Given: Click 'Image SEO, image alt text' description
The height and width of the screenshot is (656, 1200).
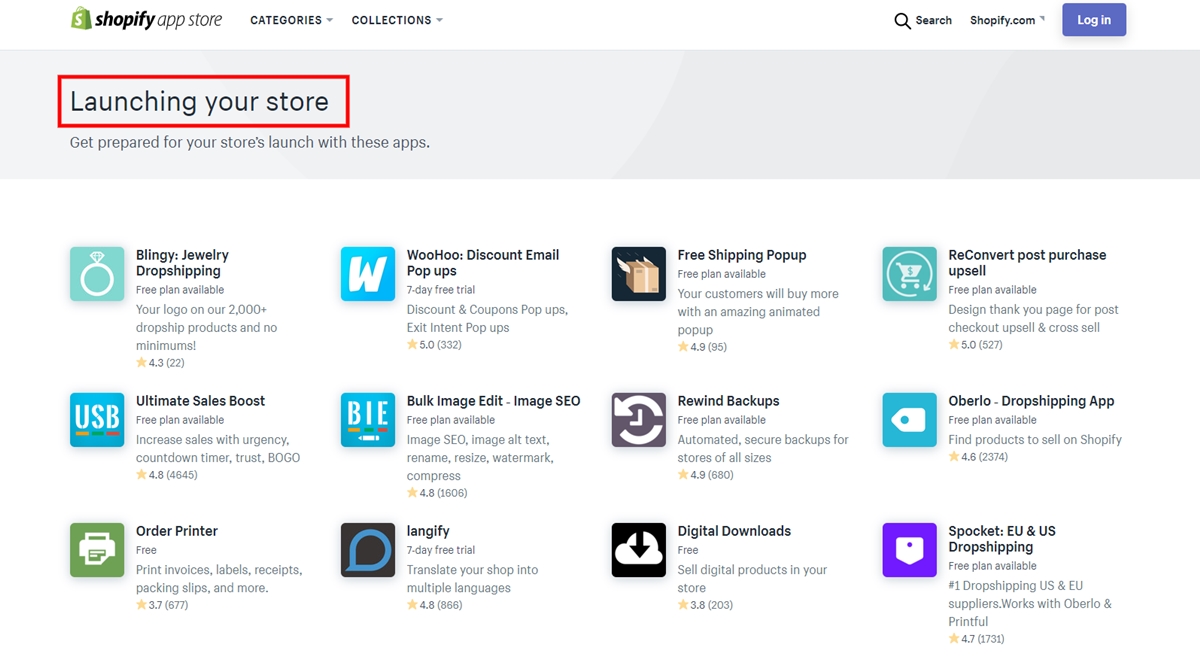Looking at the screenshot, I should pos(480,458).
